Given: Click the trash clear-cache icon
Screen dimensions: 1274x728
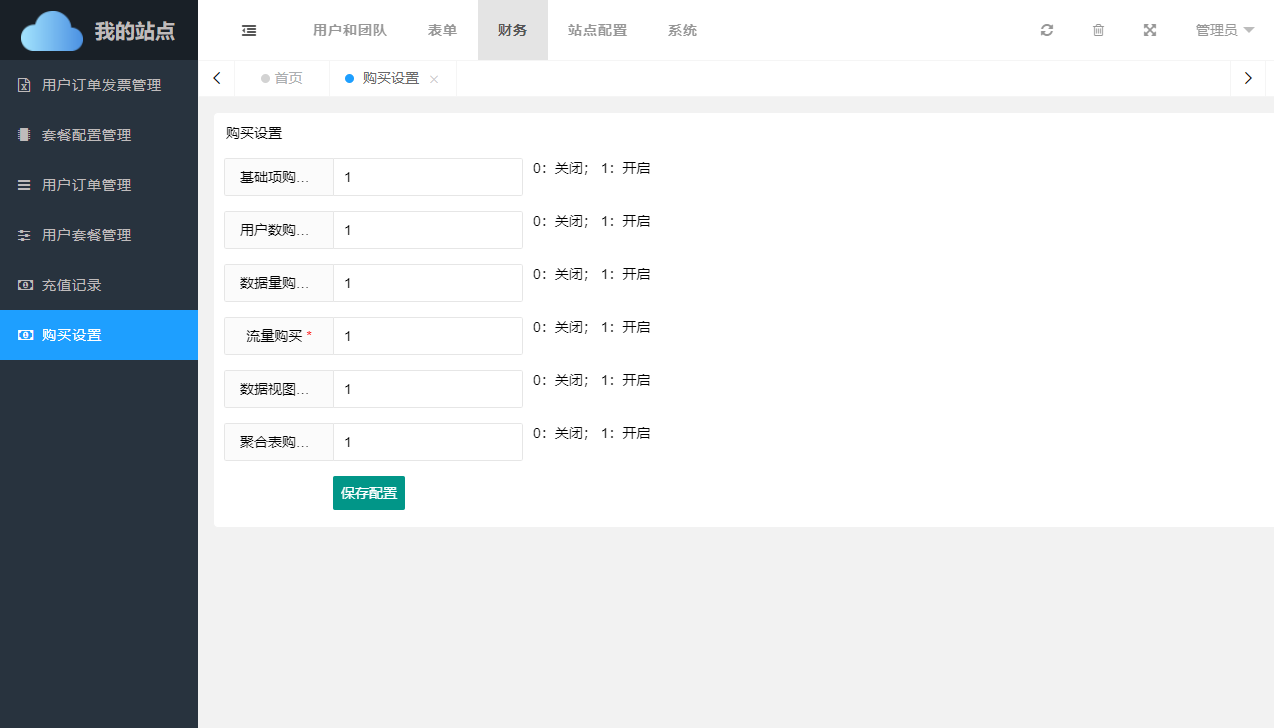Looking at the screenshot, I should [1098, 30].
